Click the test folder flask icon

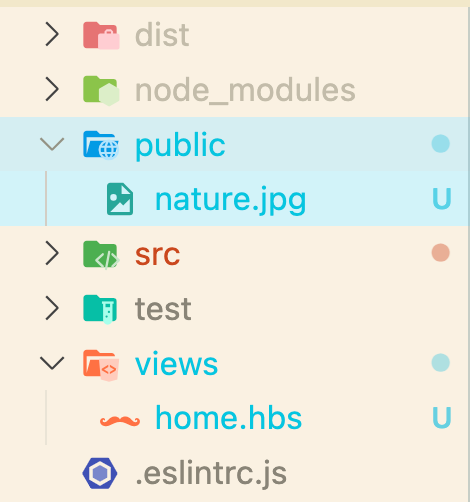100,309
